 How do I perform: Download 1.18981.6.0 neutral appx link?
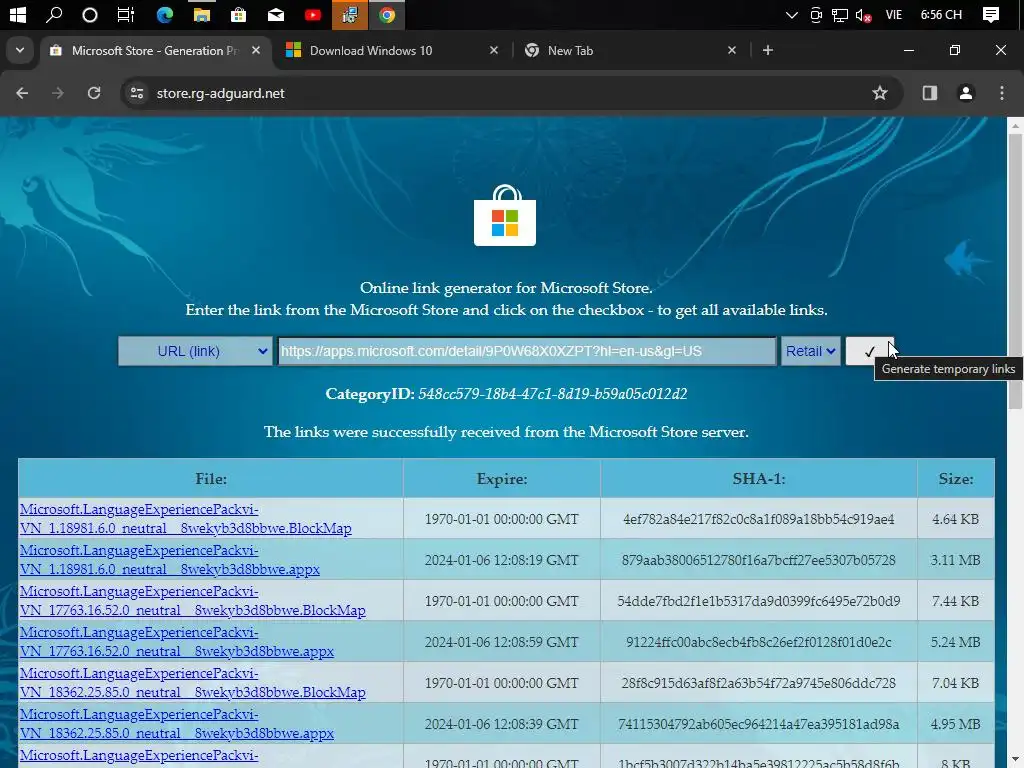tap(170, 560)
